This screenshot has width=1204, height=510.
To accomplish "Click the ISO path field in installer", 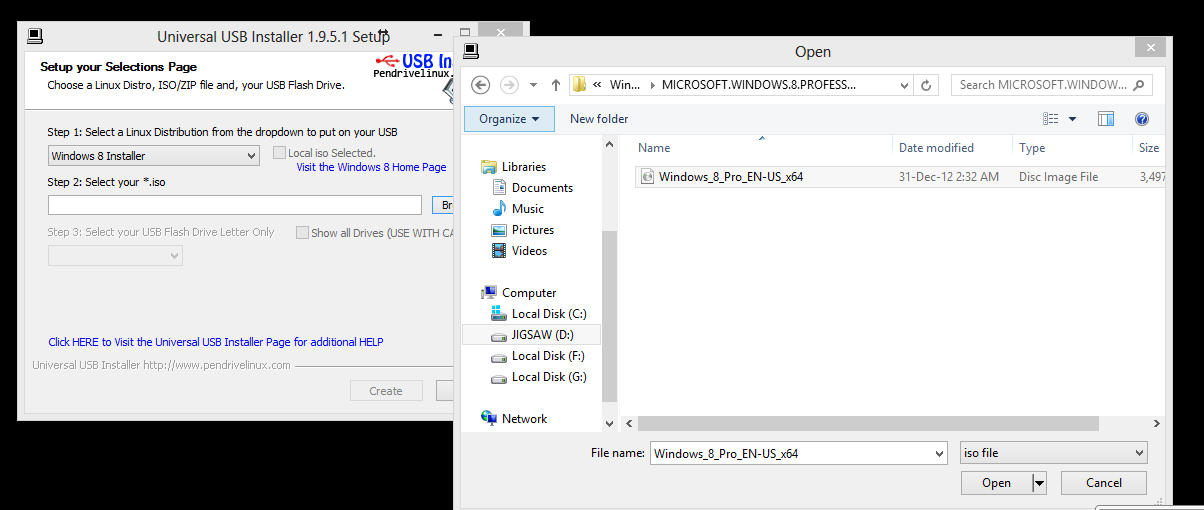I will 235,205.
